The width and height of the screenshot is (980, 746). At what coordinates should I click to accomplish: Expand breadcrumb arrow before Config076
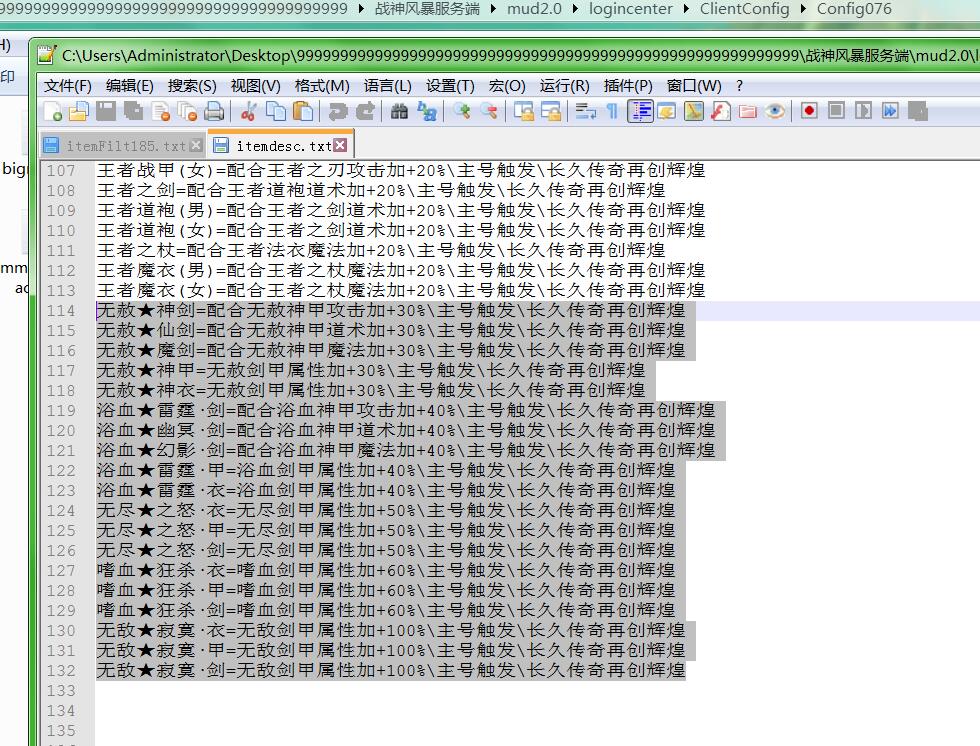click(803, 9)
